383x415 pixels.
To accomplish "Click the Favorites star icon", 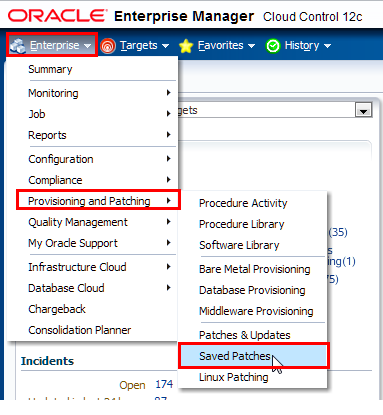I will tap(186, 46).
